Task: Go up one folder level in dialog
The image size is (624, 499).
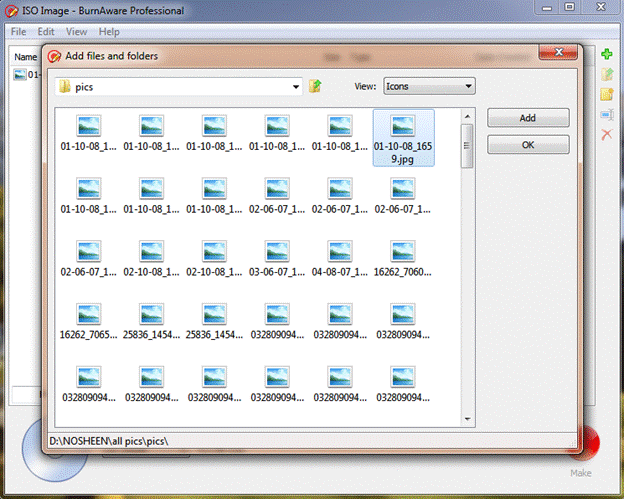Action: click(x=316, y=87)
